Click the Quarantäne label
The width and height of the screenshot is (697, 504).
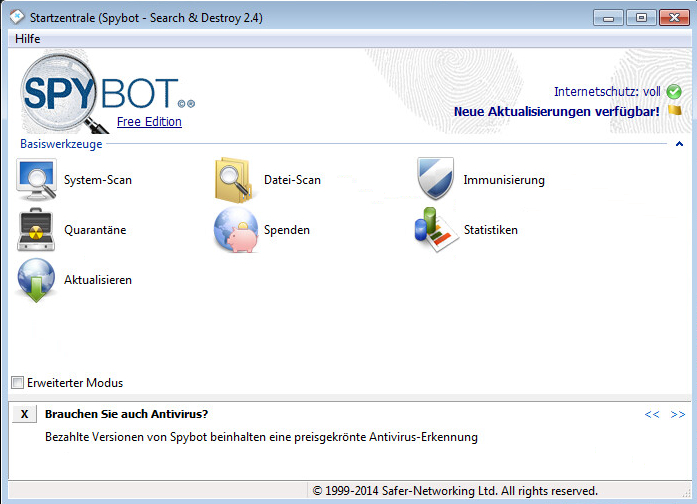coord(95,230)
